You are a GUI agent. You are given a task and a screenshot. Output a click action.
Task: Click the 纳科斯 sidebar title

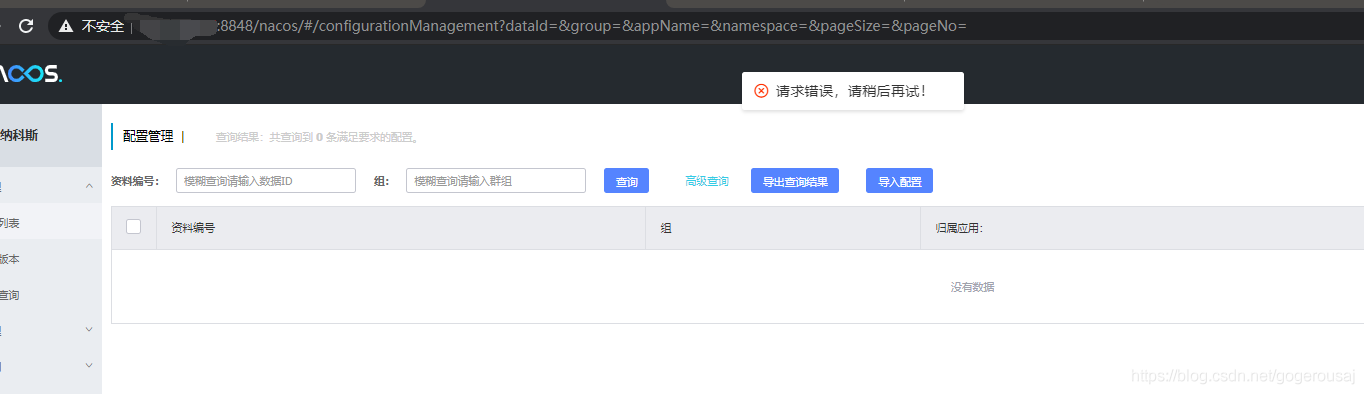[19, 135]
